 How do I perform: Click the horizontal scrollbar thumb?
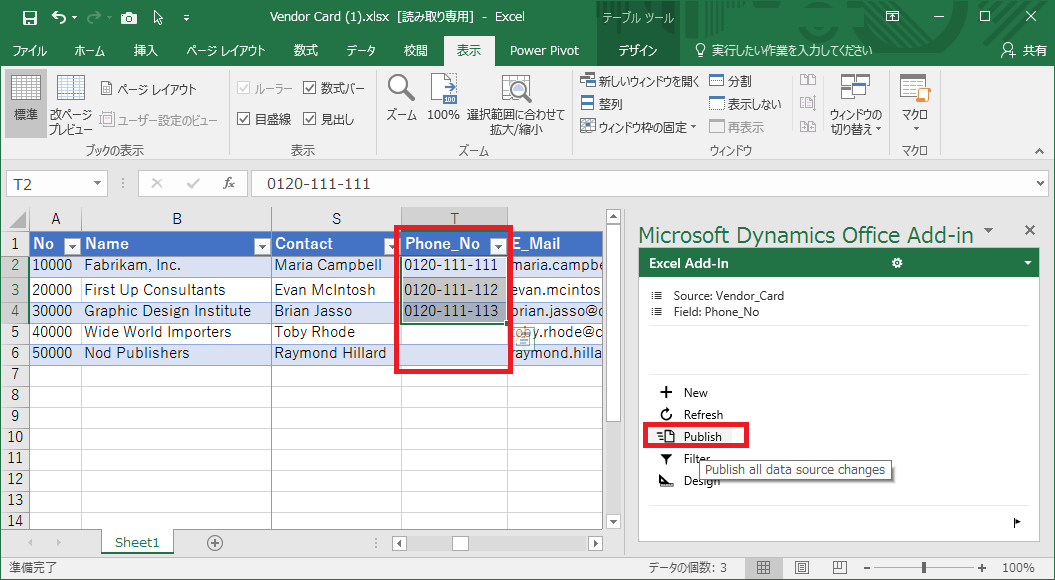coord(460,543)
